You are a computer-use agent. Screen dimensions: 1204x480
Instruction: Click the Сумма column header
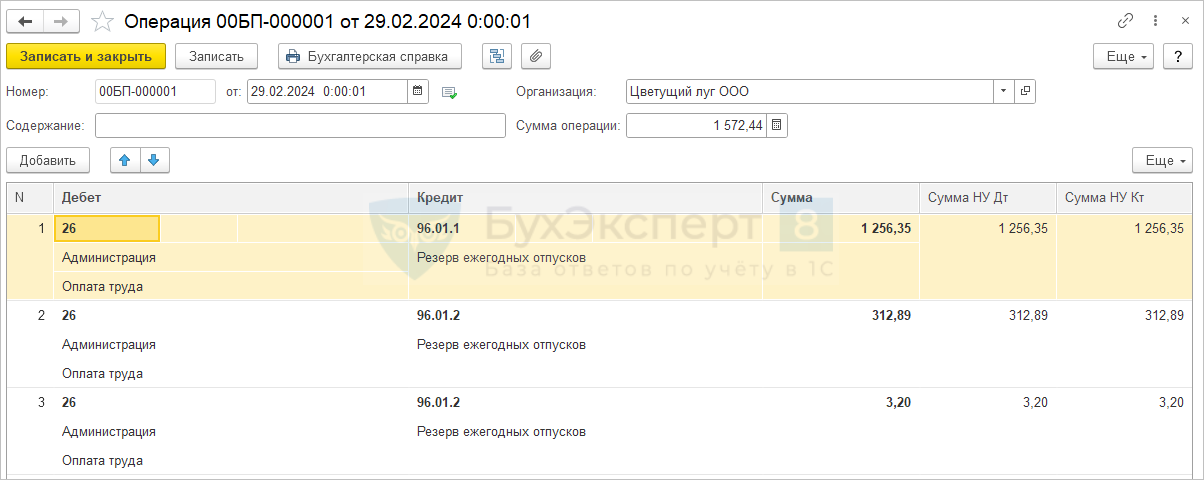pos(841,198)
